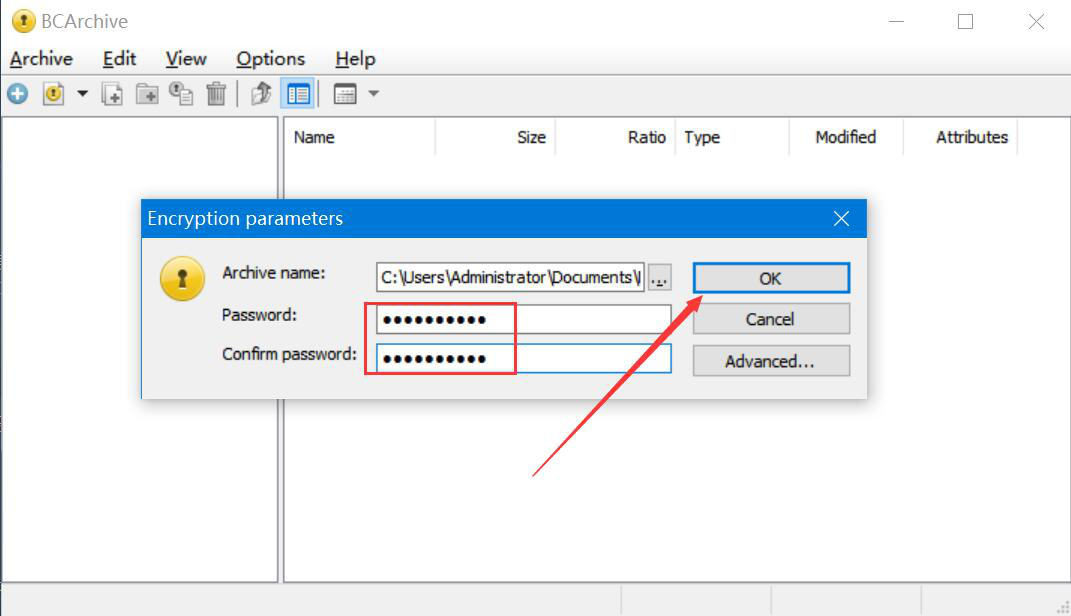This screenshot has width=1071, height=616.
Task: Click the list view style icon
Action: [345, 94]
